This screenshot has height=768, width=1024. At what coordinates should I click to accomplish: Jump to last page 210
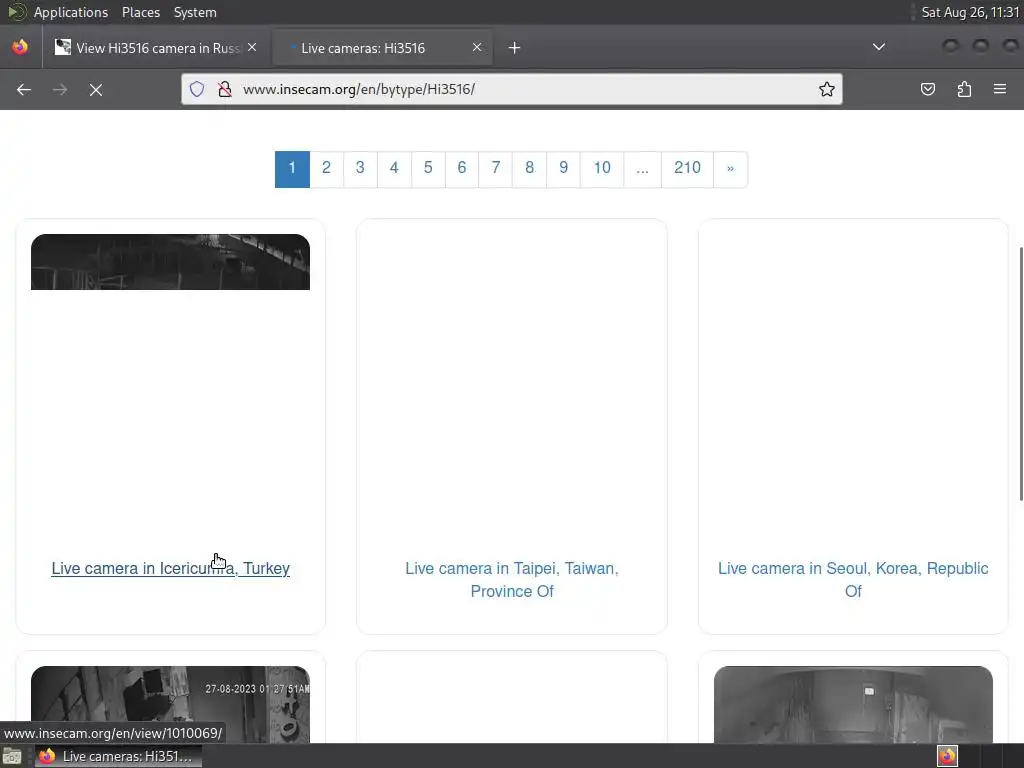click(687, 169)
